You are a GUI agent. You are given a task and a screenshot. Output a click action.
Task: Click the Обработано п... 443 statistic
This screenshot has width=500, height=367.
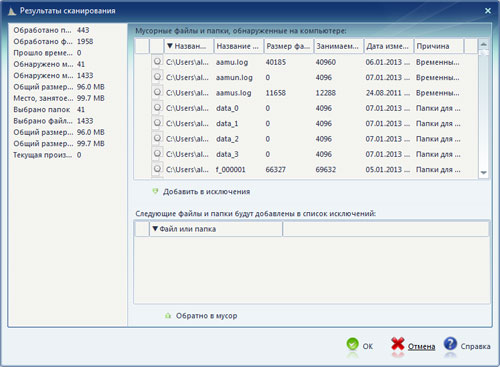(x=51, y=30)
